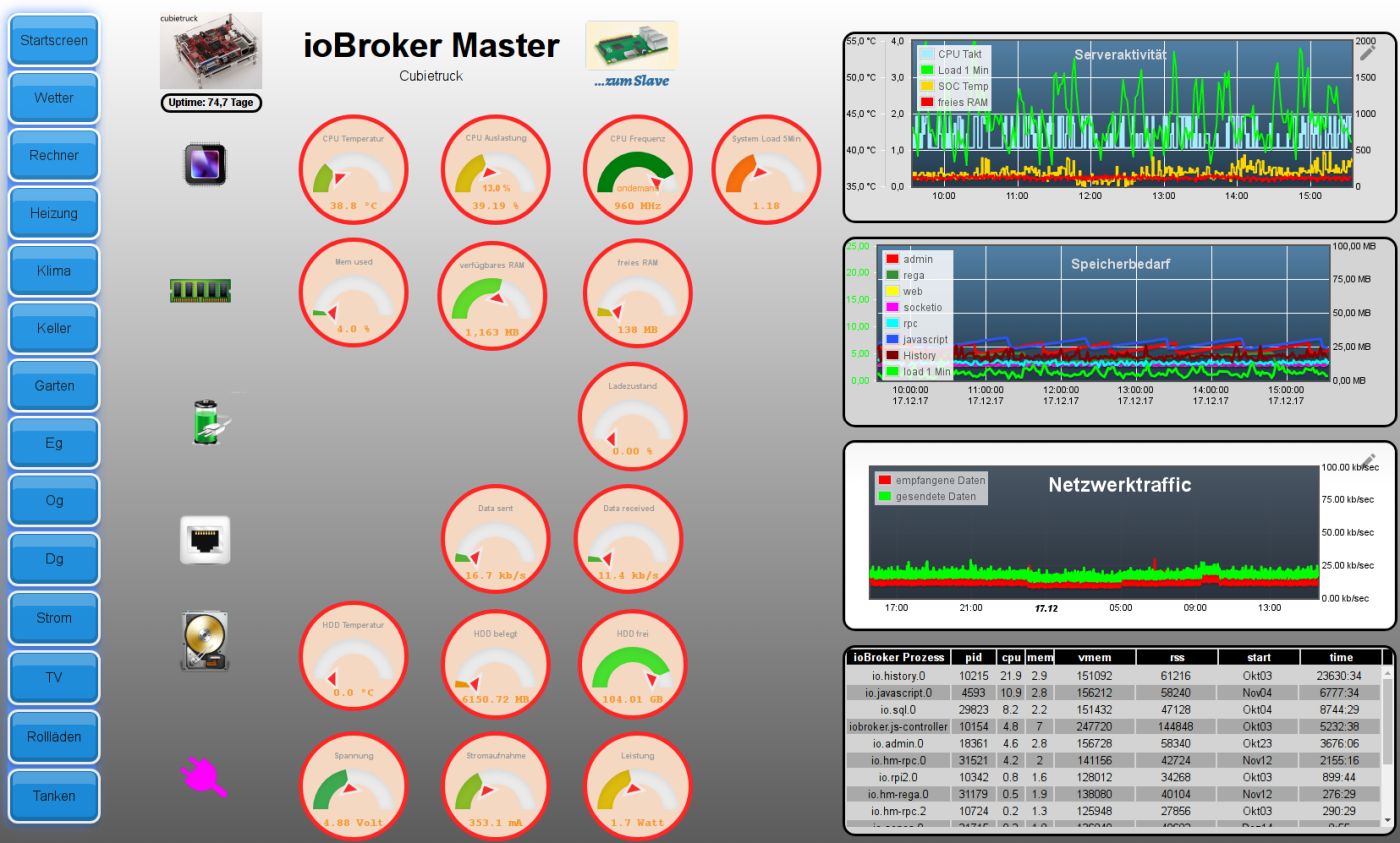Click the CPU chip icon
The width and height of the screenshot is (1400, 843).
[x=205, y=164]
